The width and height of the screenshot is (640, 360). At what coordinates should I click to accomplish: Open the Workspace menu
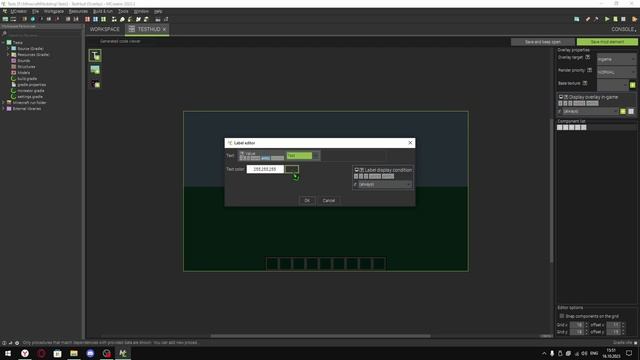coord(53,11)
